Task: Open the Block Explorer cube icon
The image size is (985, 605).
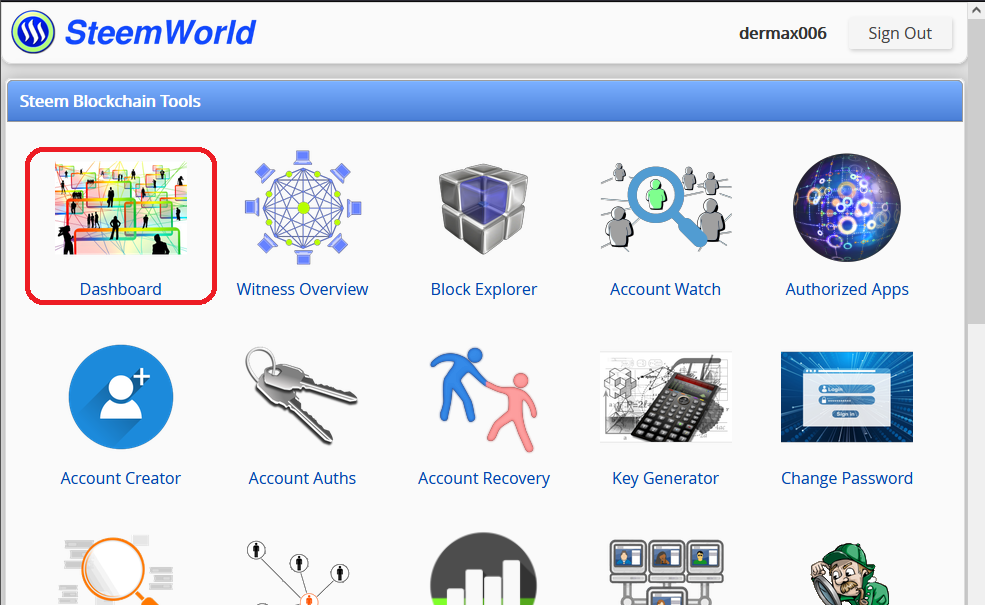Action: click(x=484, y=209)
